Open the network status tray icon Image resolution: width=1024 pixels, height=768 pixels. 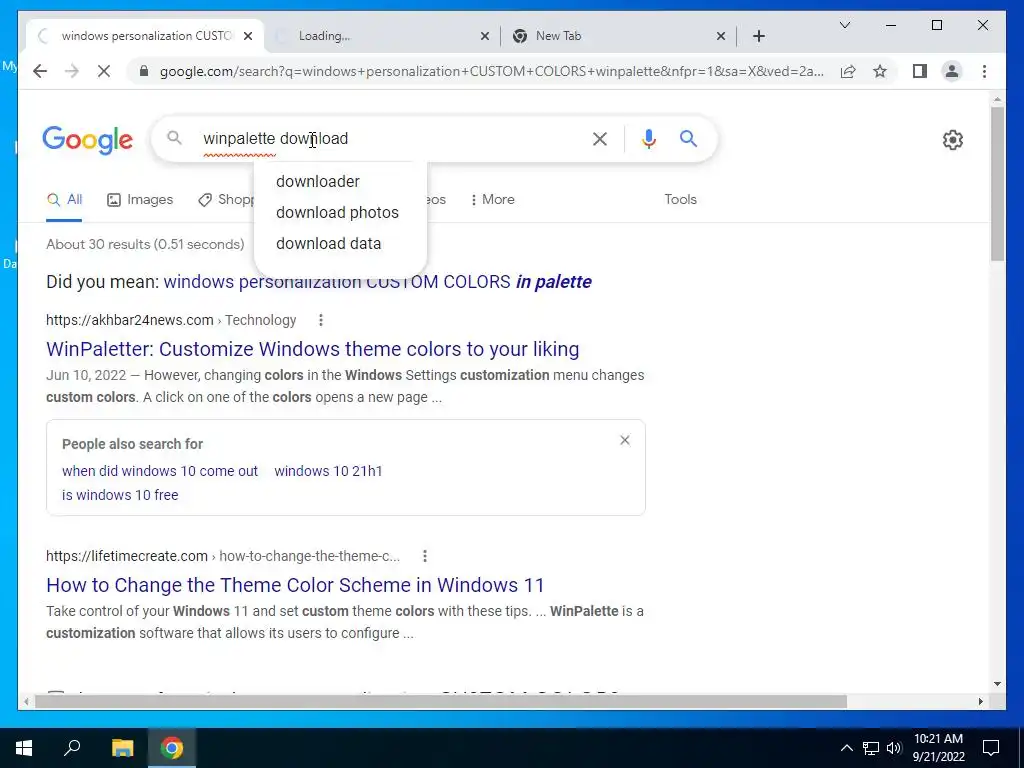(x=871, y=748)
